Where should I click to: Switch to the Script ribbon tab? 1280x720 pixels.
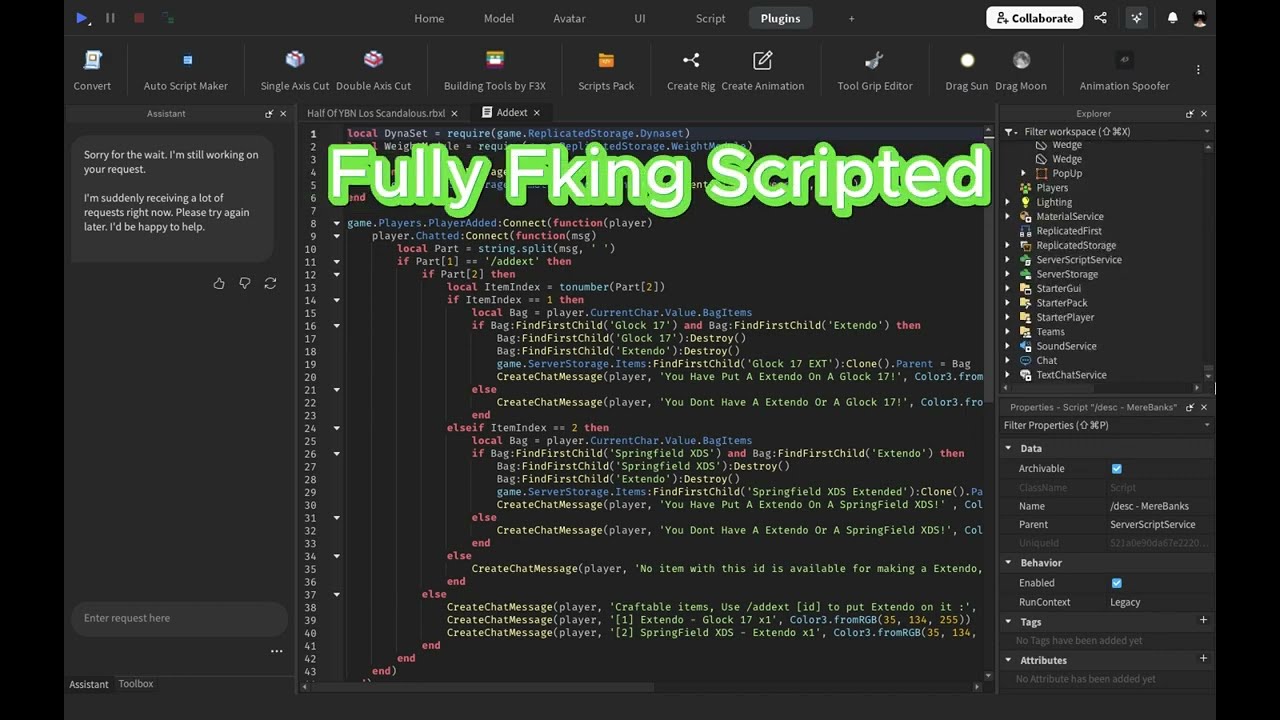711,18
